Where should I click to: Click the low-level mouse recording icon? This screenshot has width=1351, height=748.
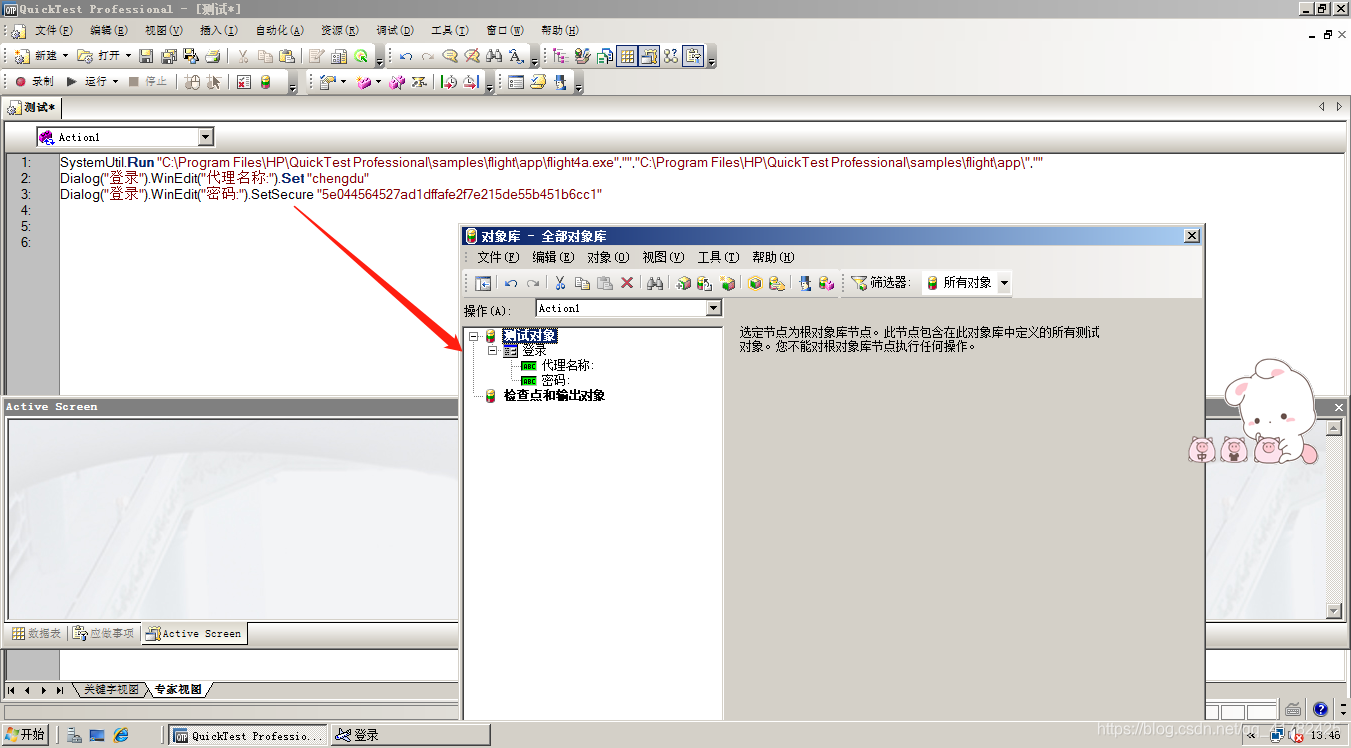tap(192, 81)
